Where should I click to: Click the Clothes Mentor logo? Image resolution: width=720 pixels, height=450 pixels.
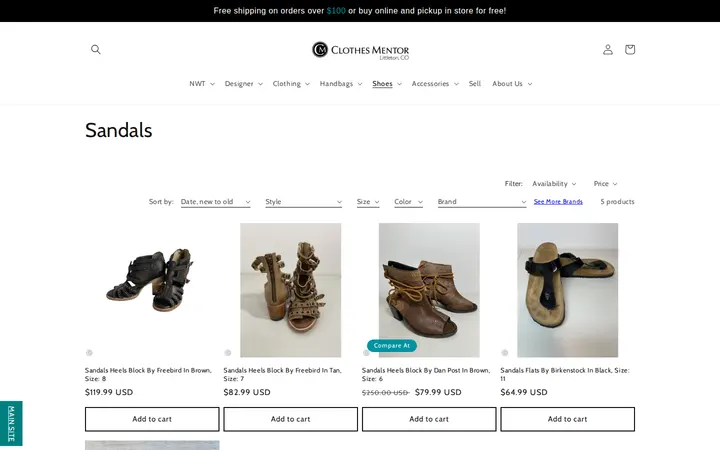point(360,50)
